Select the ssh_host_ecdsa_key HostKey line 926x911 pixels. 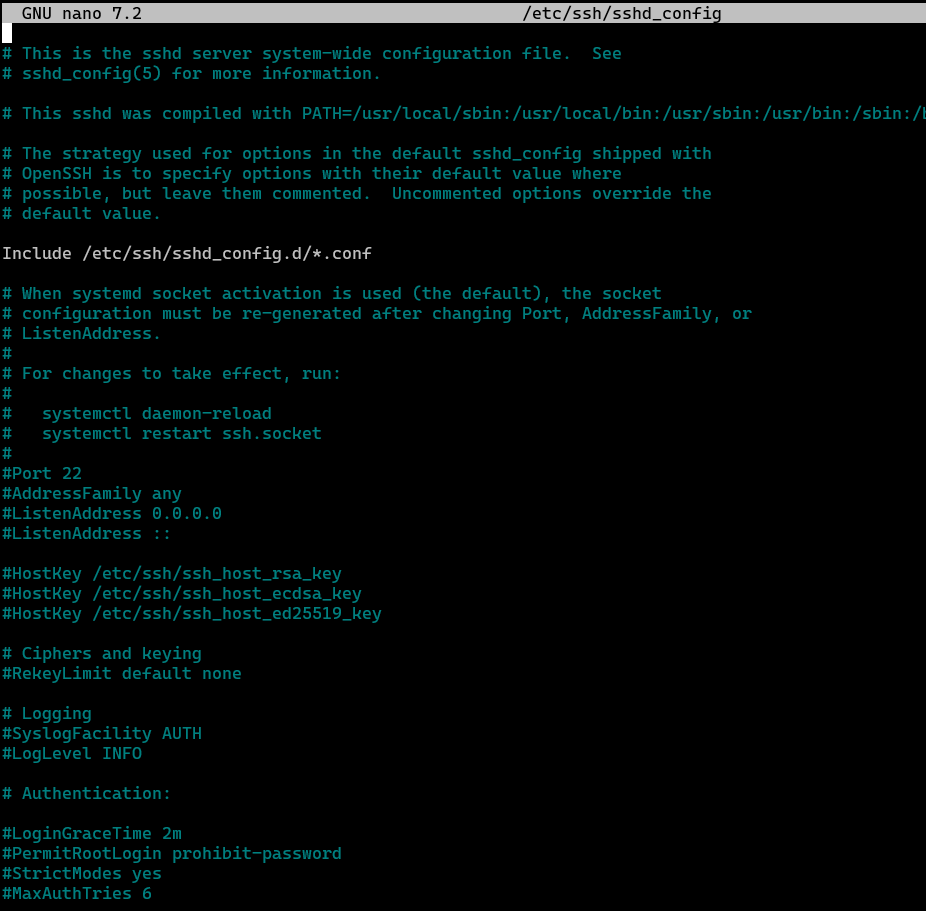point(180,593)
